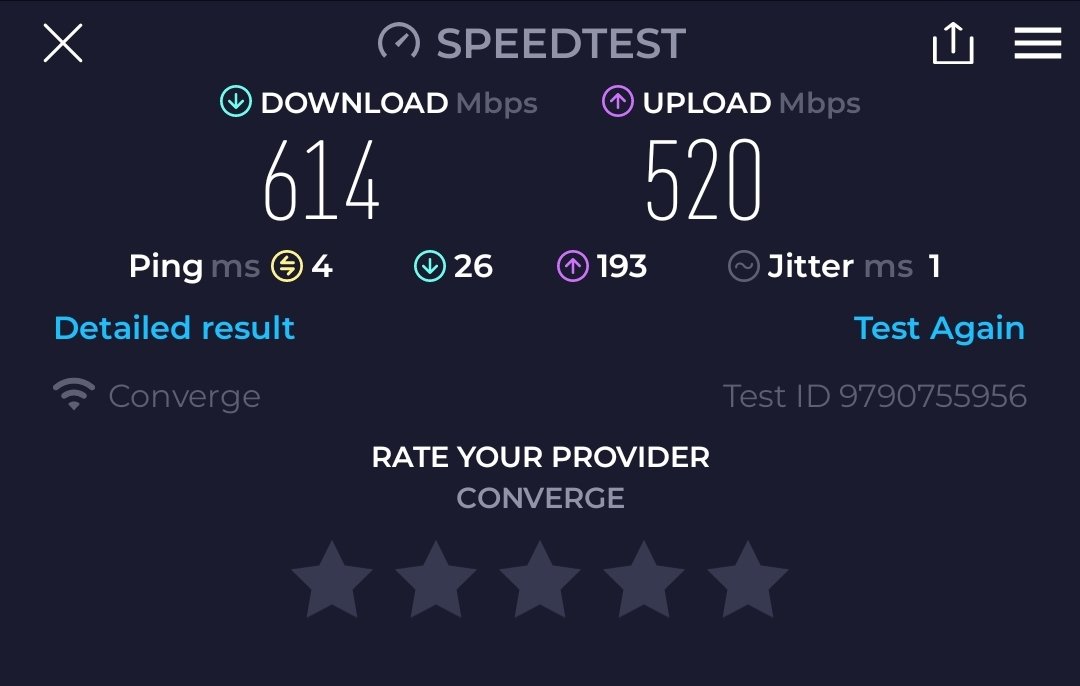The width and height of the screenshot is (1080, 686).
Task: Rate Converge one star
Action: coord(332,581)
